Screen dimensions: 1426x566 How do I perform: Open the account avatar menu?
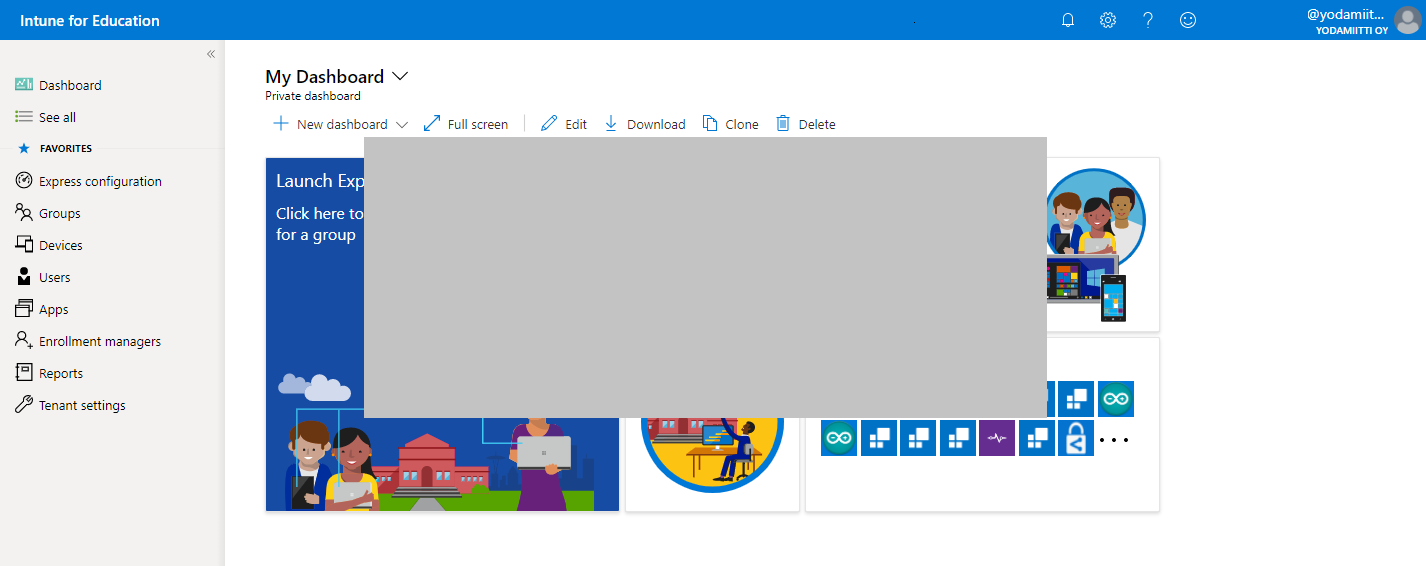[x=1408, y=20]
